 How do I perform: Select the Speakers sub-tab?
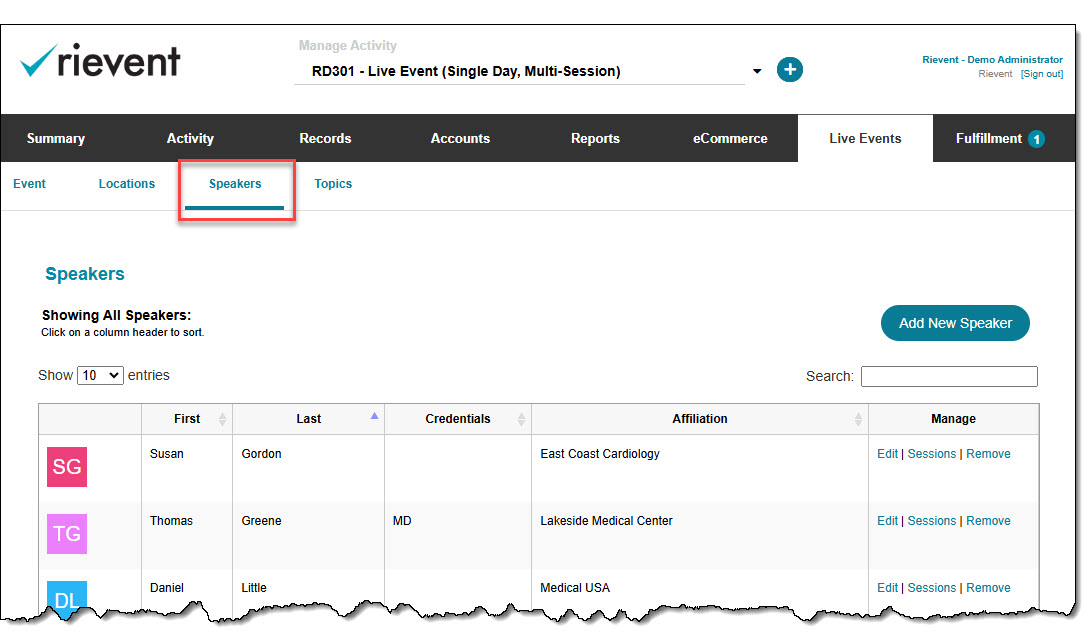235,183
